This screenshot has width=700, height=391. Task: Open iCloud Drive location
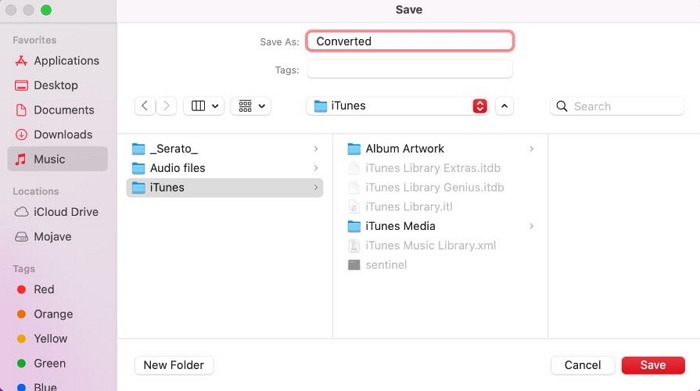click(57, 212)
